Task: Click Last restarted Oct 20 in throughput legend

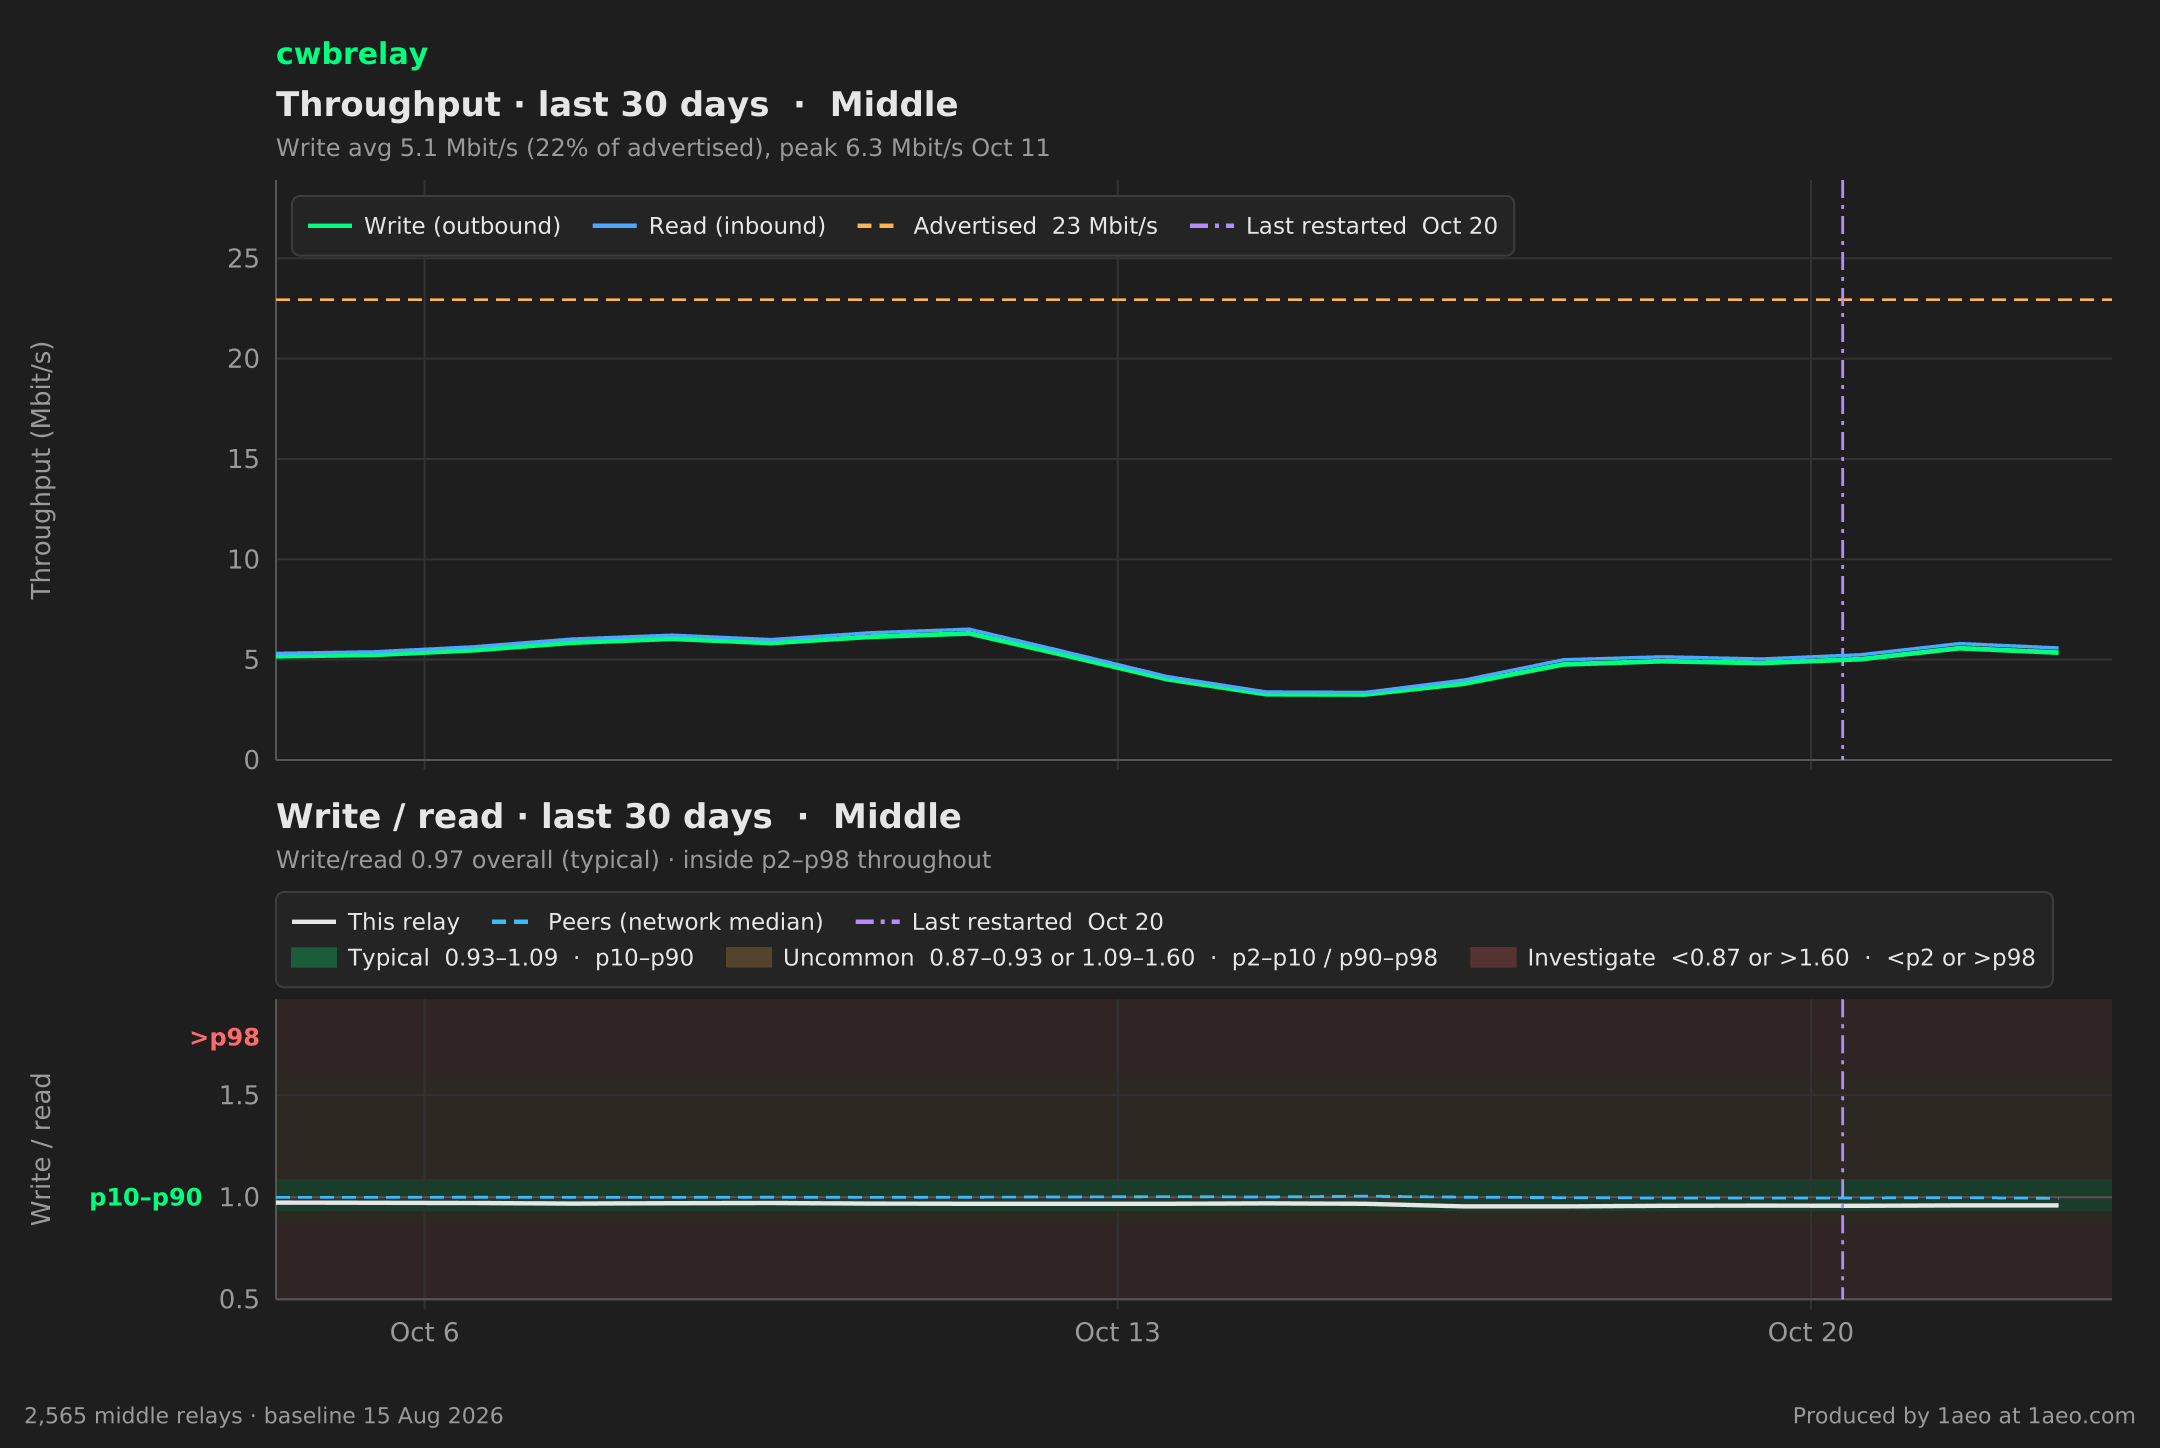Action: (x=1343, y=226)
